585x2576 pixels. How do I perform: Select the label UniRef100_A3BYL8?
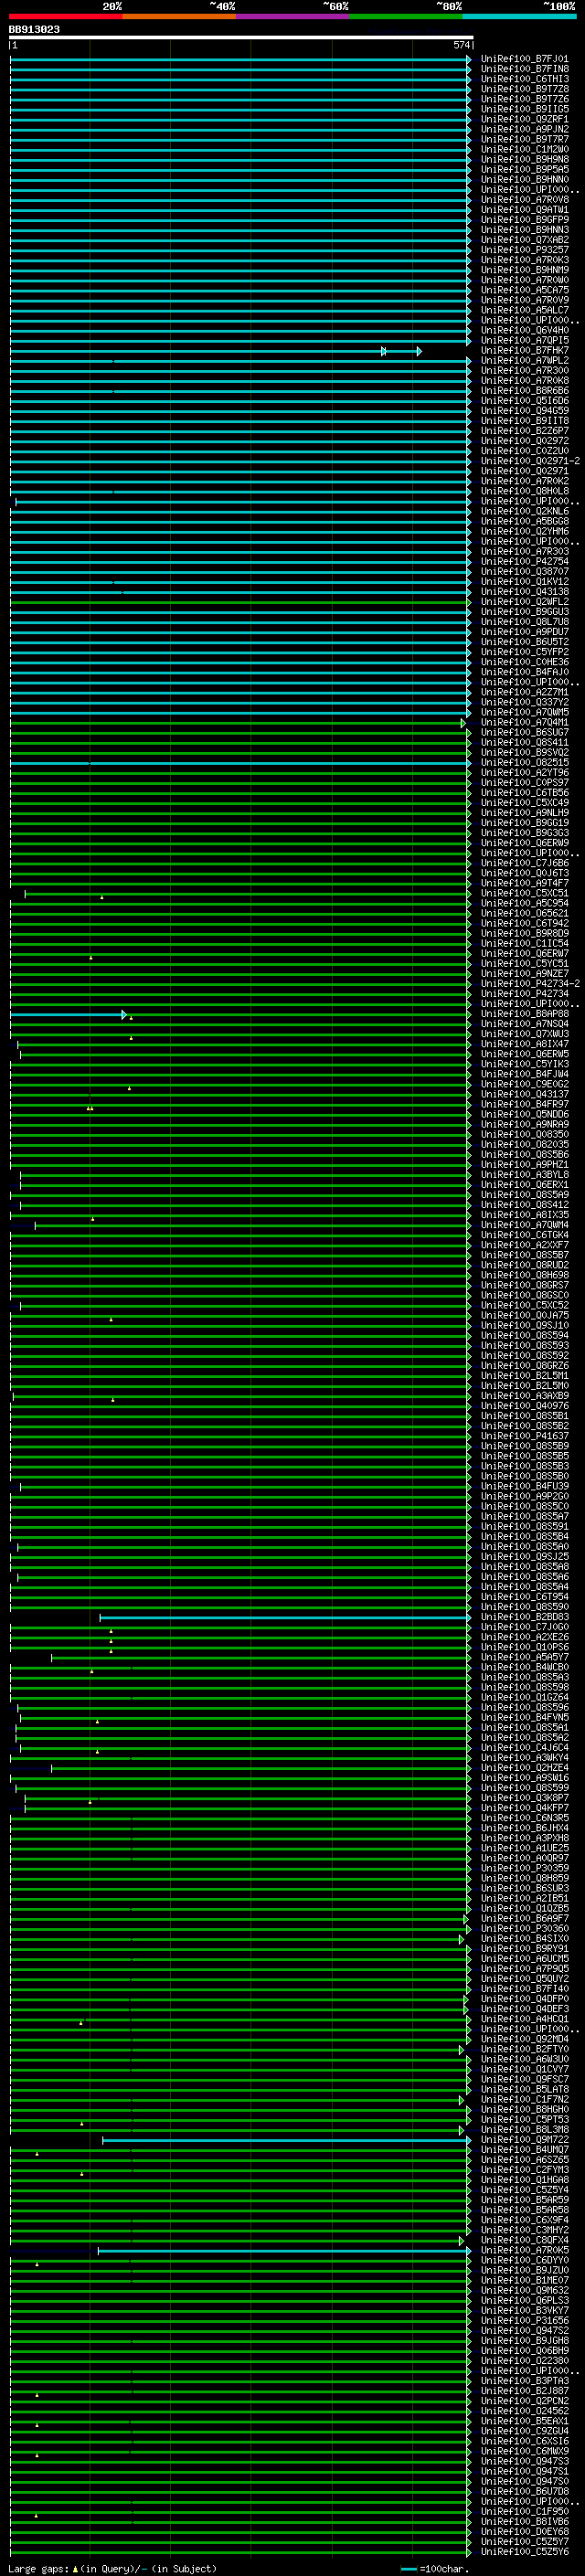524,1175
